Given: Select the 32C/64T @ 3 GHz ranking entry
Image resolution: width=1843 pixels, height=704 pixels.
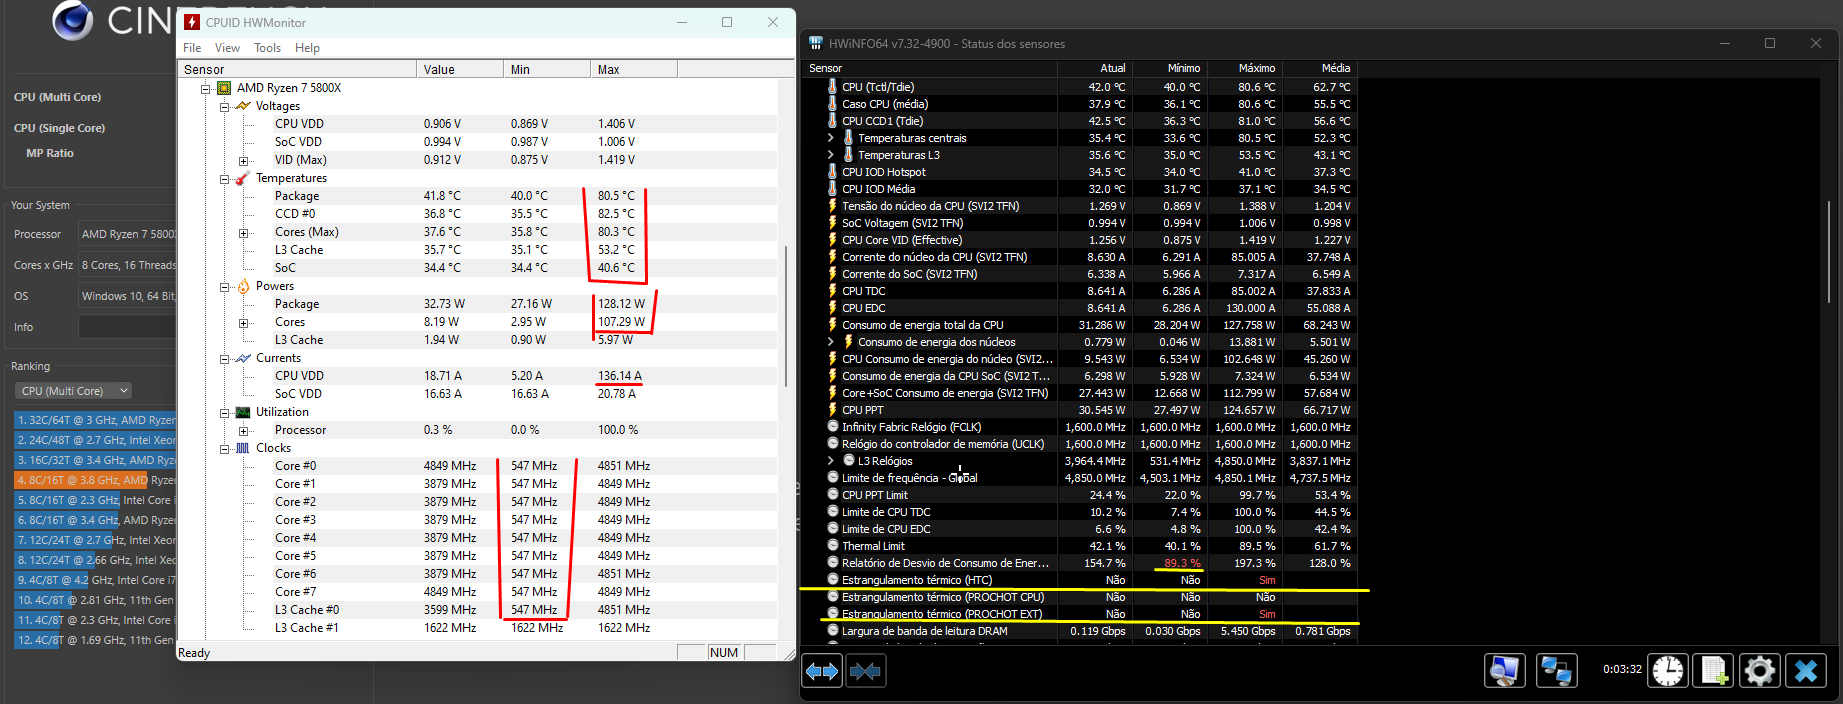Looking at the screenshot, I should pyautogui.click(x=94, y=420).
